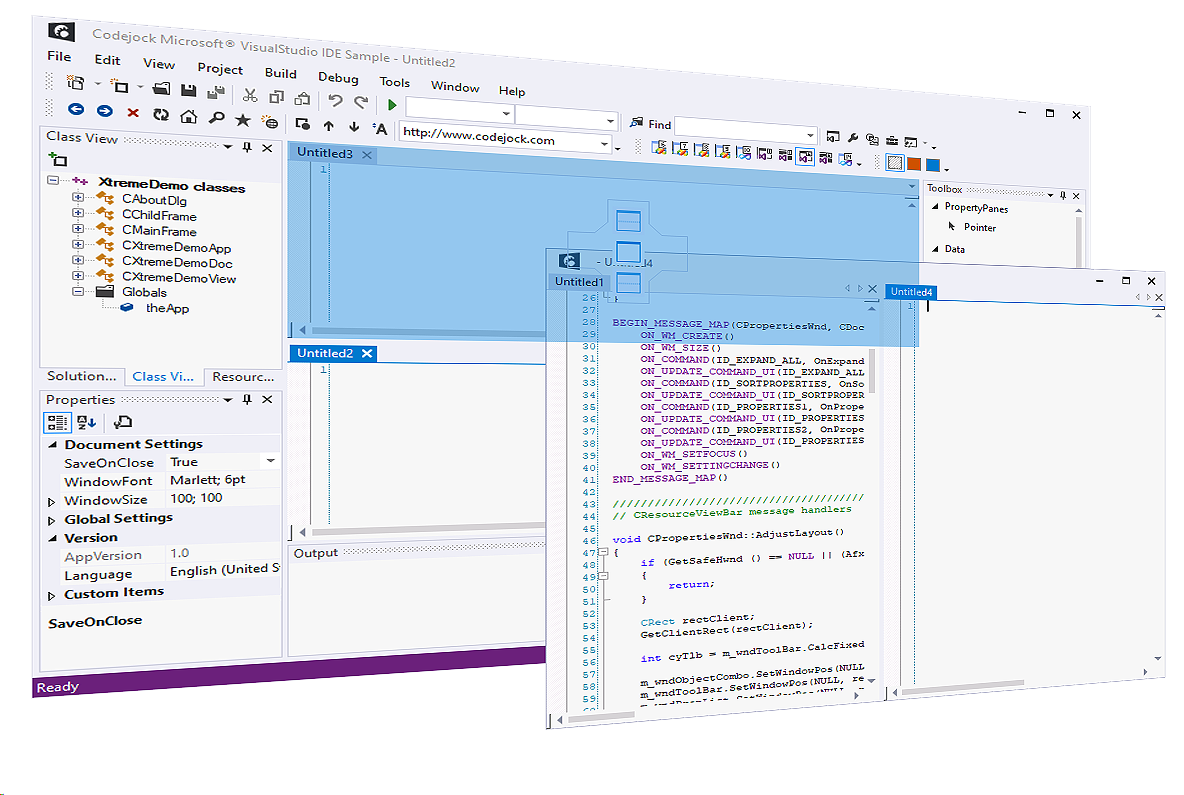
Task: Click the down arrow toolbar icon
Action: pos(354,126)
